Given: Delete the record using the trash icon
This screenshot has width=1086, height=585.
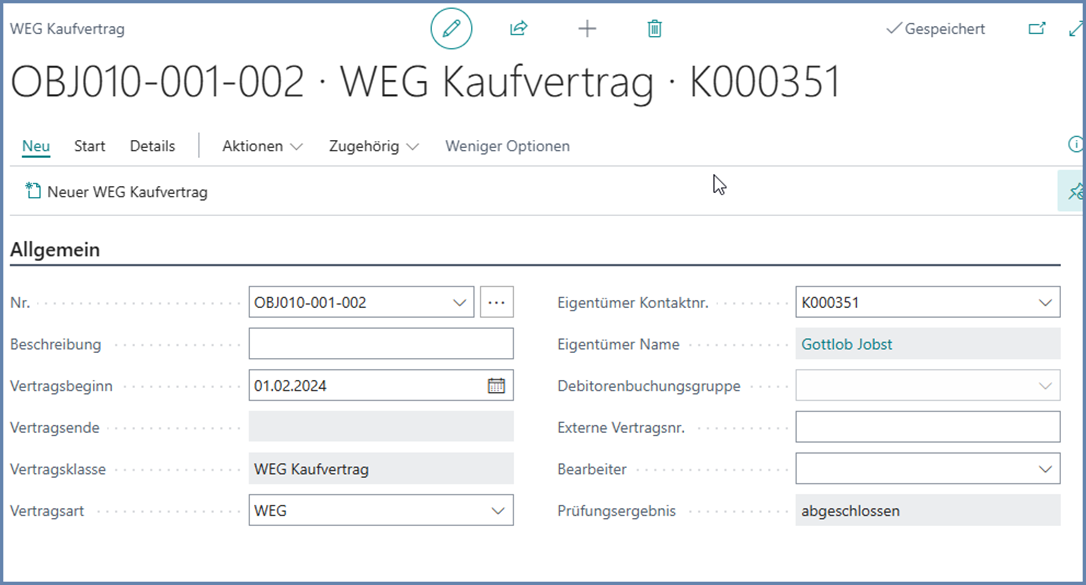Looking at the screenshot, I should pyautogui.click(x=654, y=28).
